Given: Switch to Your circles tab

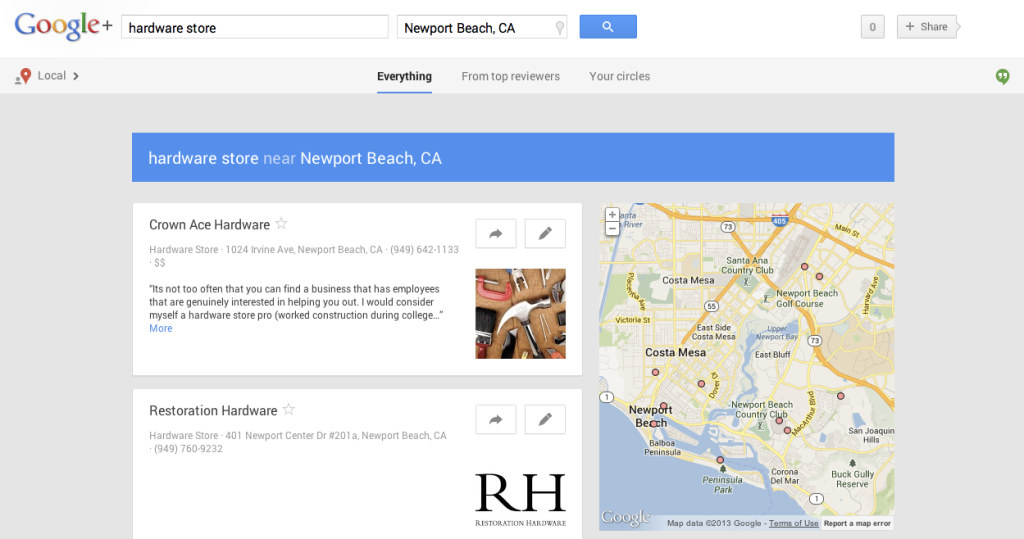Looking at the screenshot, I should tap(620, 76).
